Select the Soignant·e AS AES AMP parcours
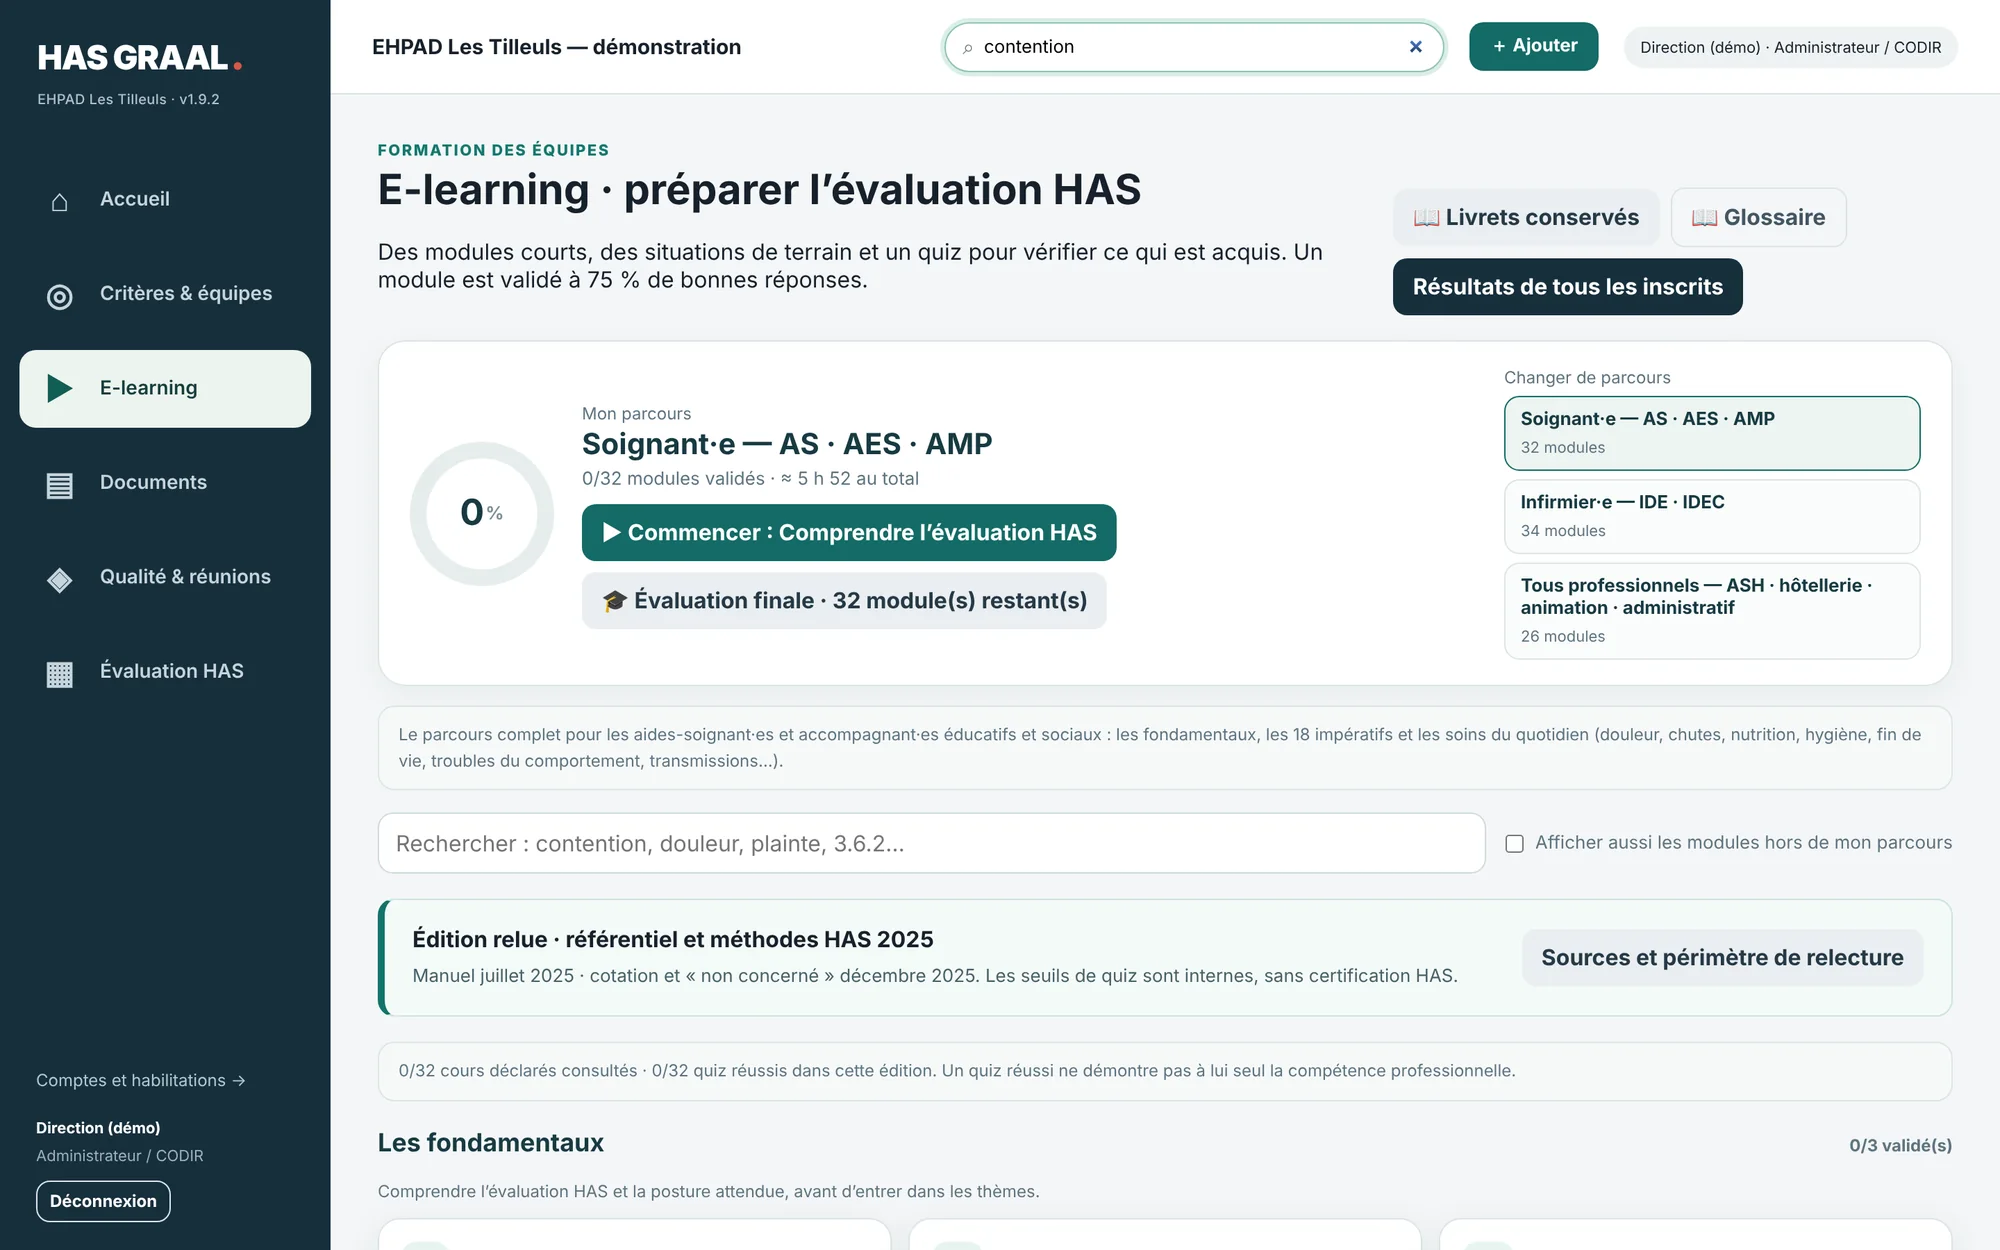 point(1712,433)
